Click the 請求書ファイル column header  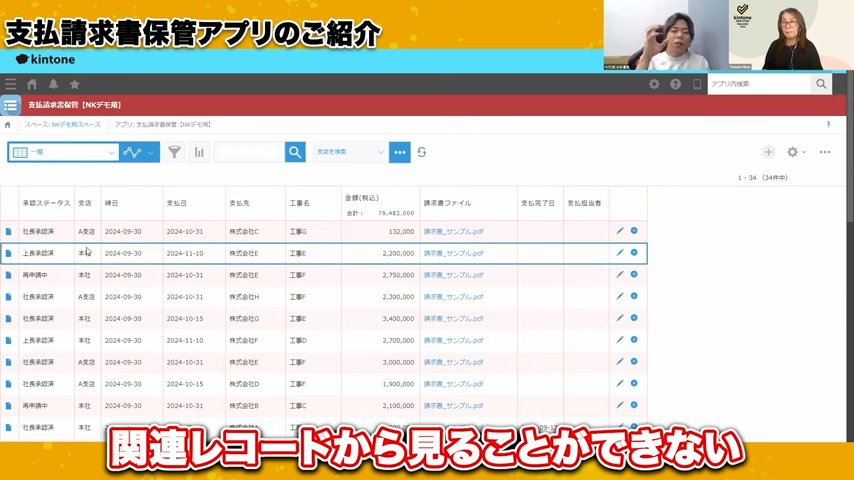pos(448,203)
